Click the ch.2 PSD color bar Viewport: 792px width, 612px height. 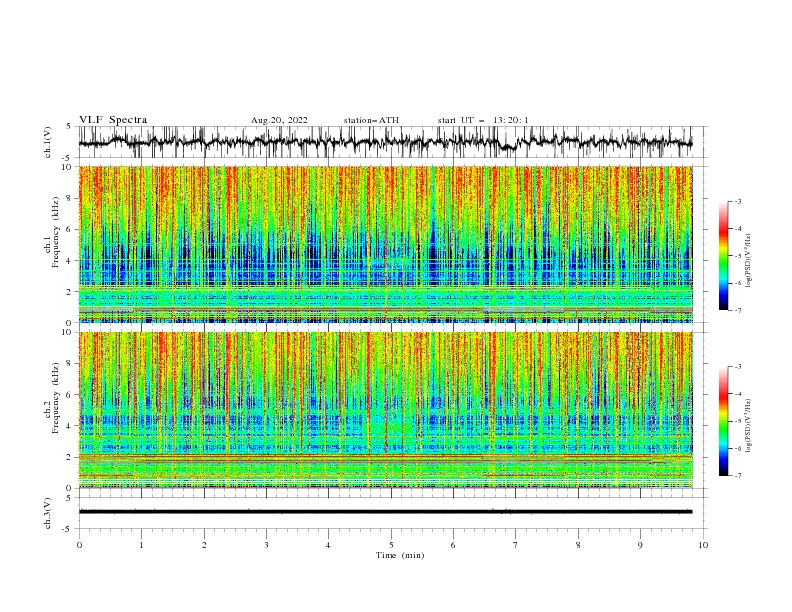point(723,421)
